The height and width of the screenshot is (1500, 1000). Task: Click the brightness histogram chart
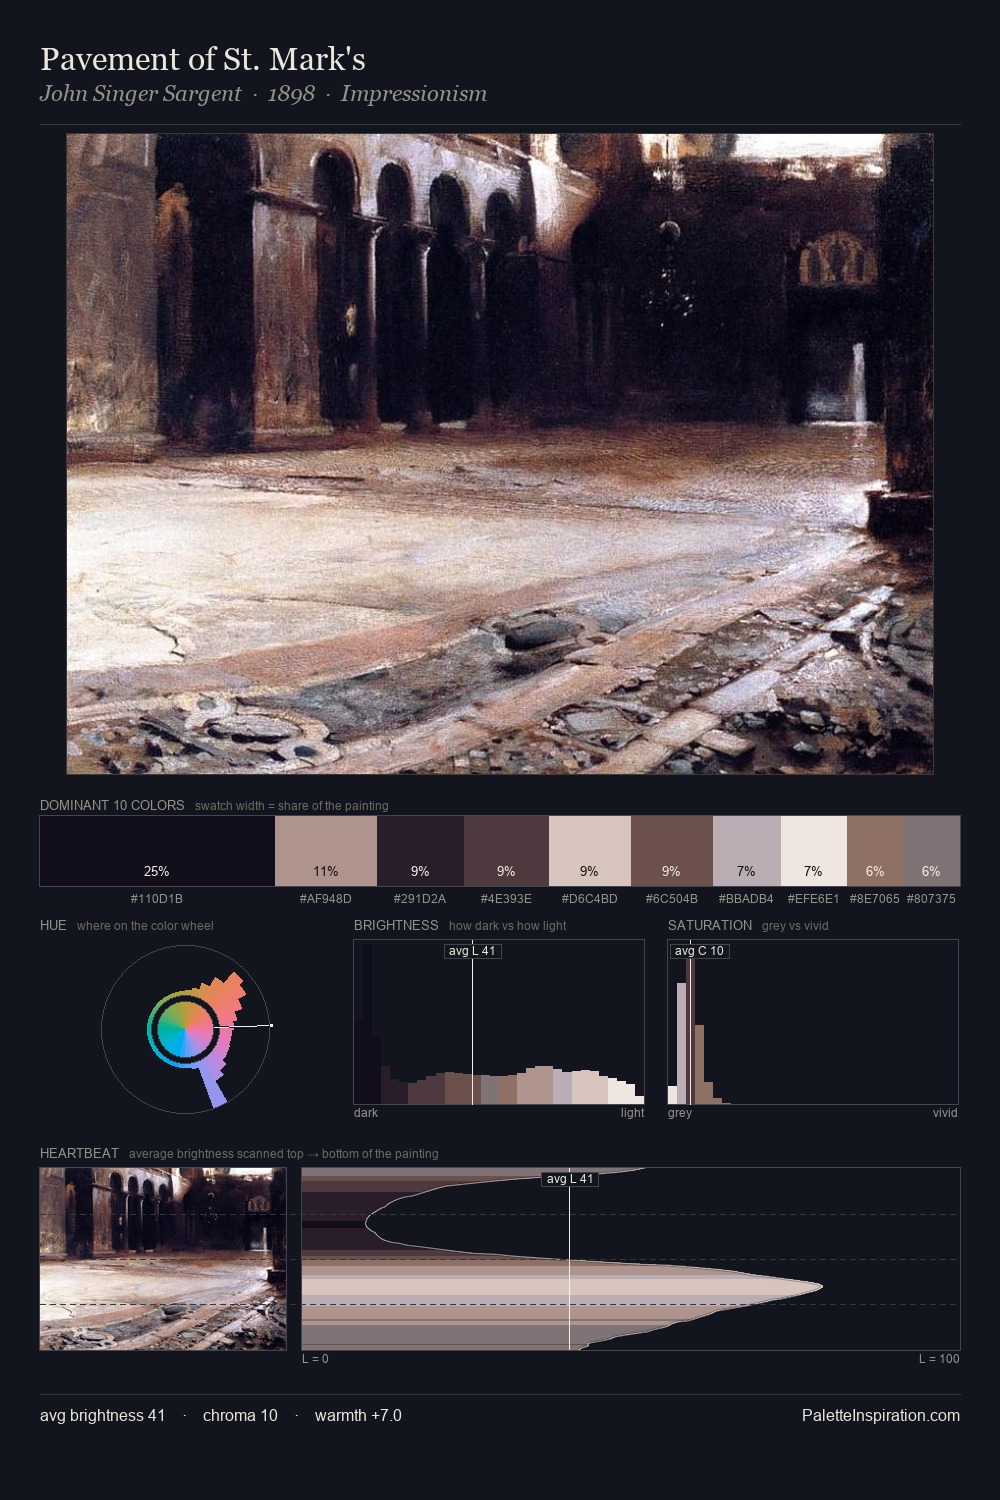pyautogui.click(x=499, y=1022)
